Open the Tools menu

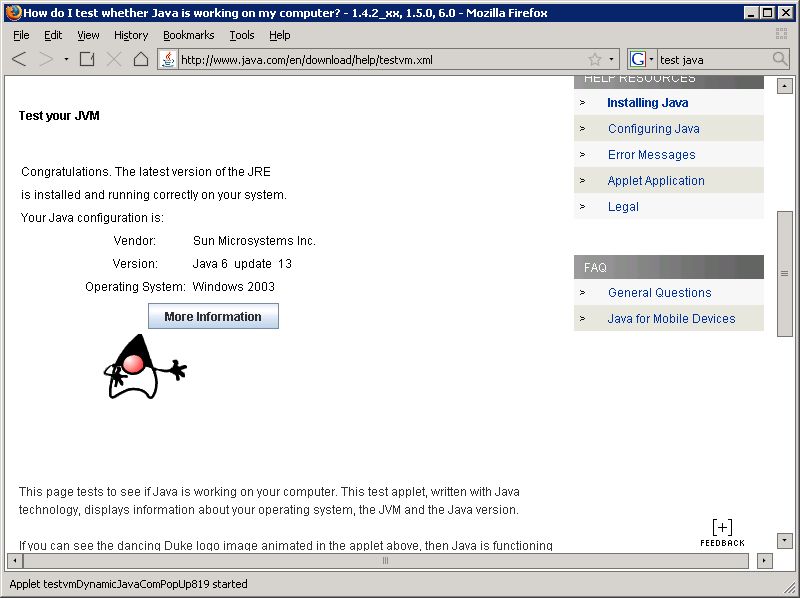click(240, 35)
